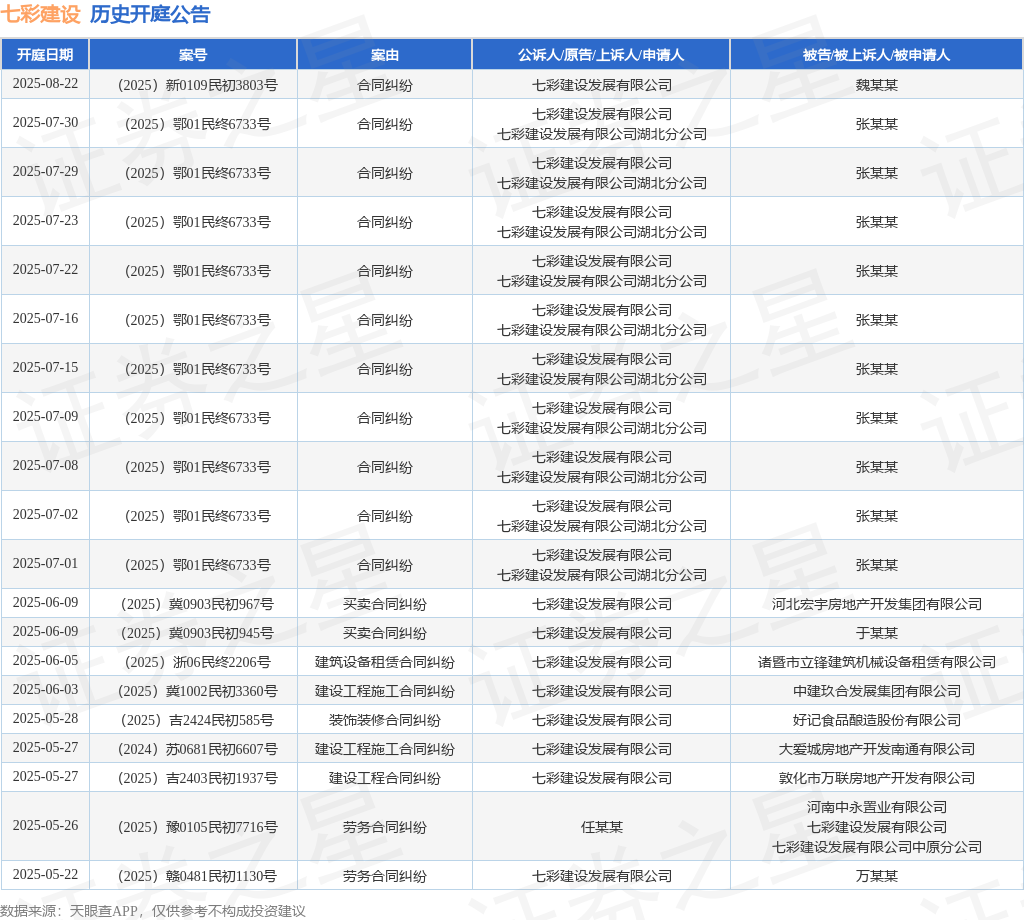Click the date 2025-06-05

[45, 661]
